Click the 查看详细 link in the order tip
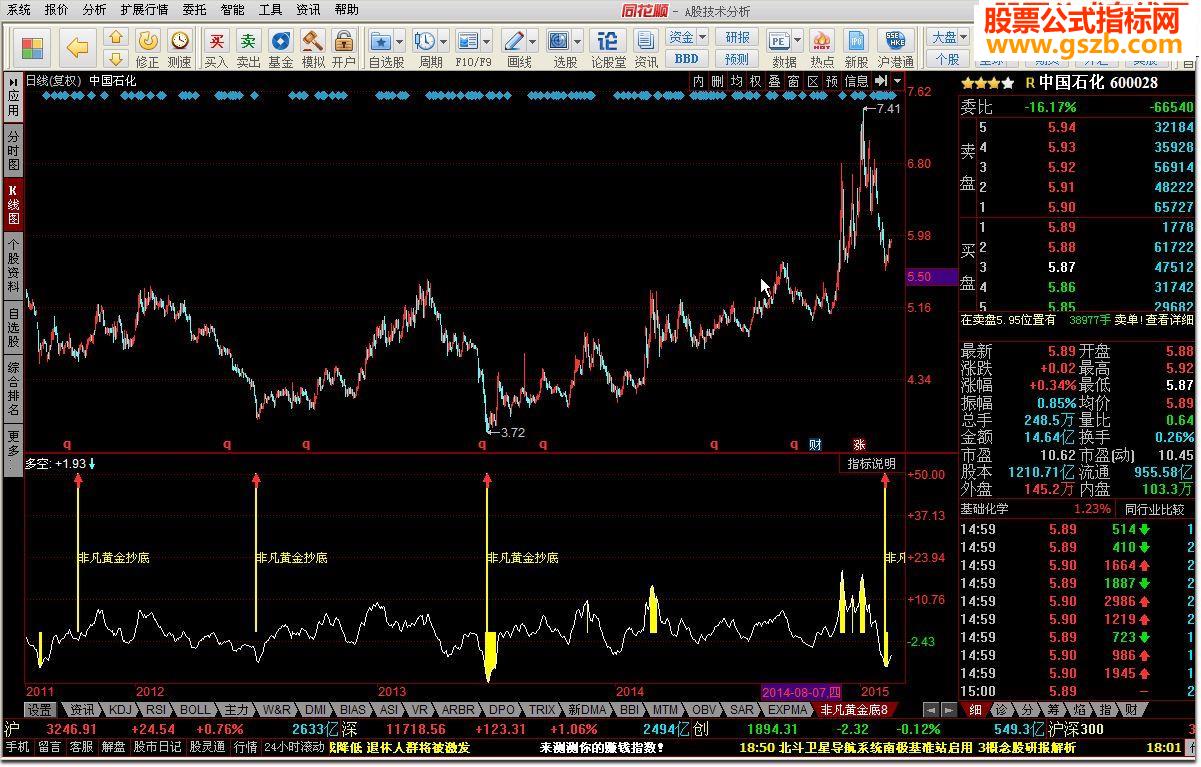 coord(1169,320)
